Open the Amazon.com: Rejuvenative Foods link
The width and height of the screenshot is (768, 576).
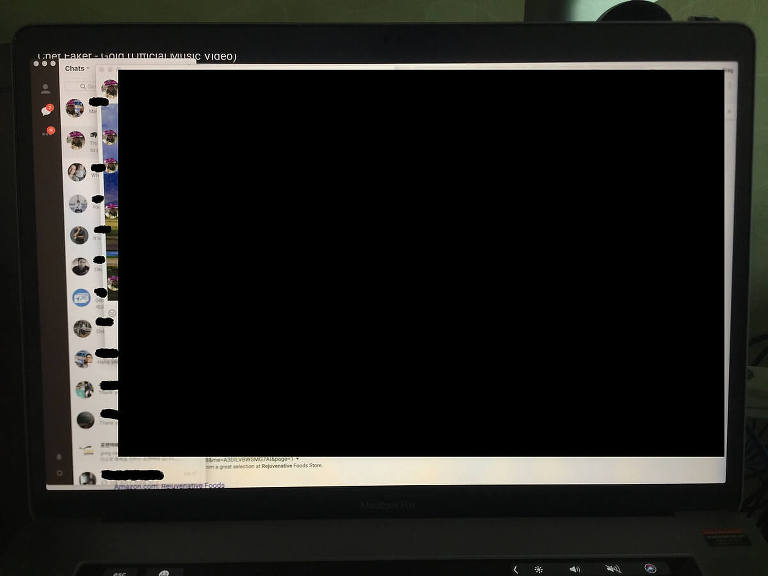point(169,485)
